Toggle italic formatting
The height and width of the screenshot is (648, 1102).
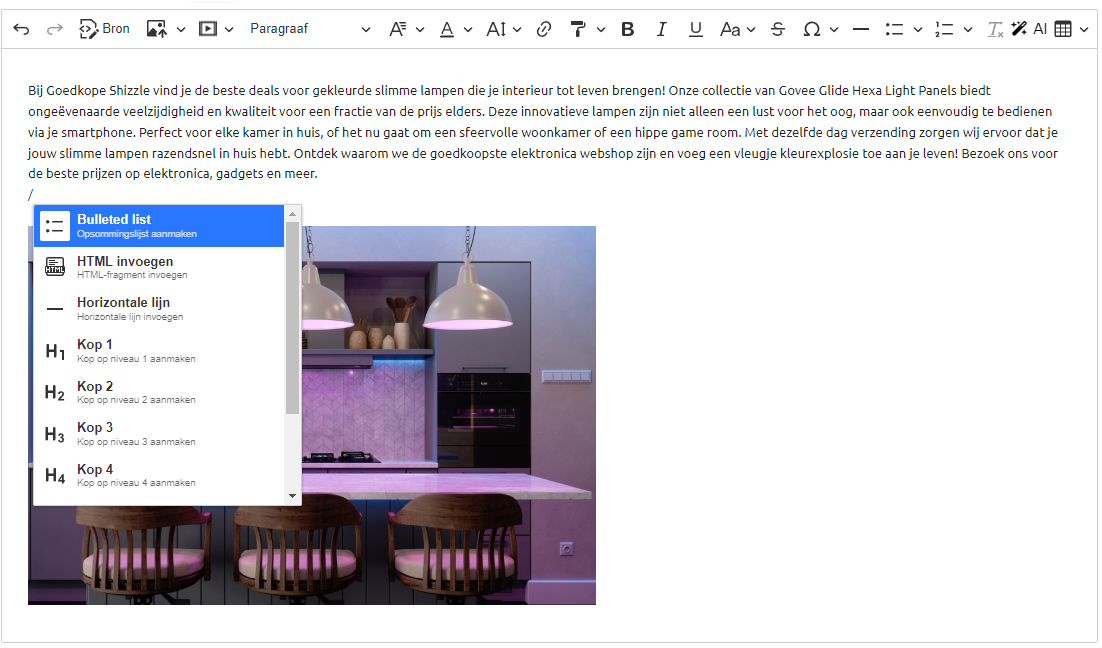(661, 29)
